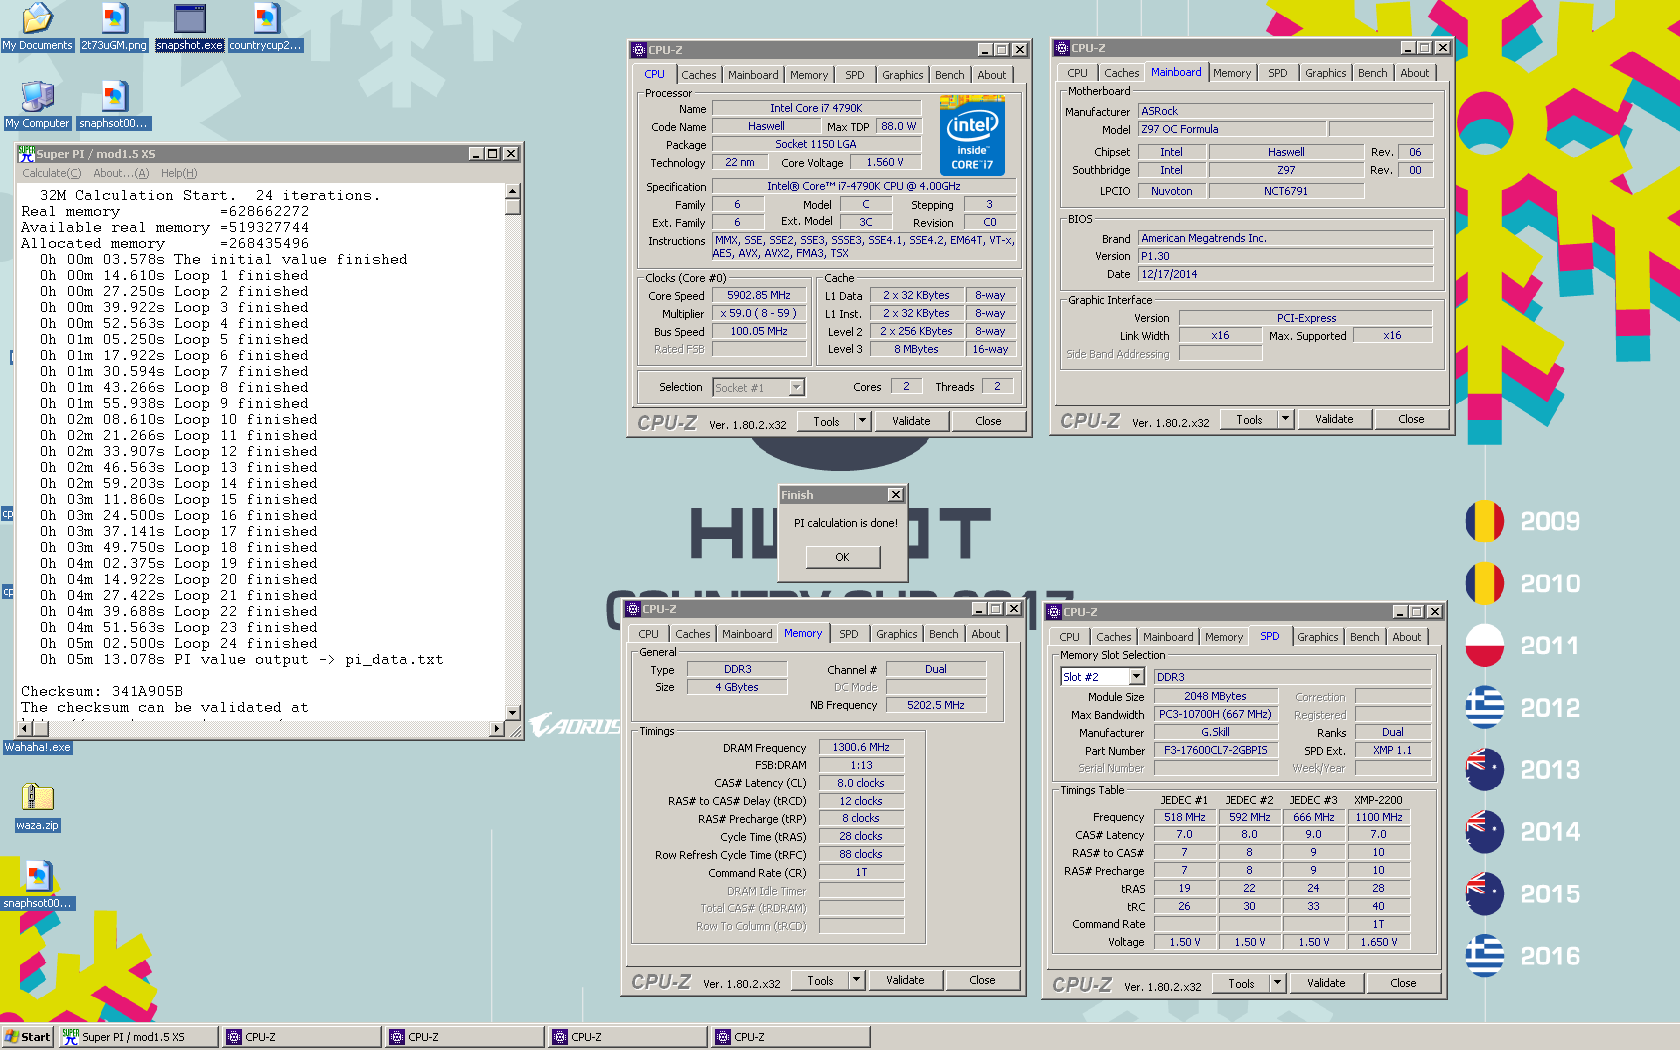This screenshot has width=1680, height=1050.
Task: Open the Help menu in Super PI
Action: [179, 173]
